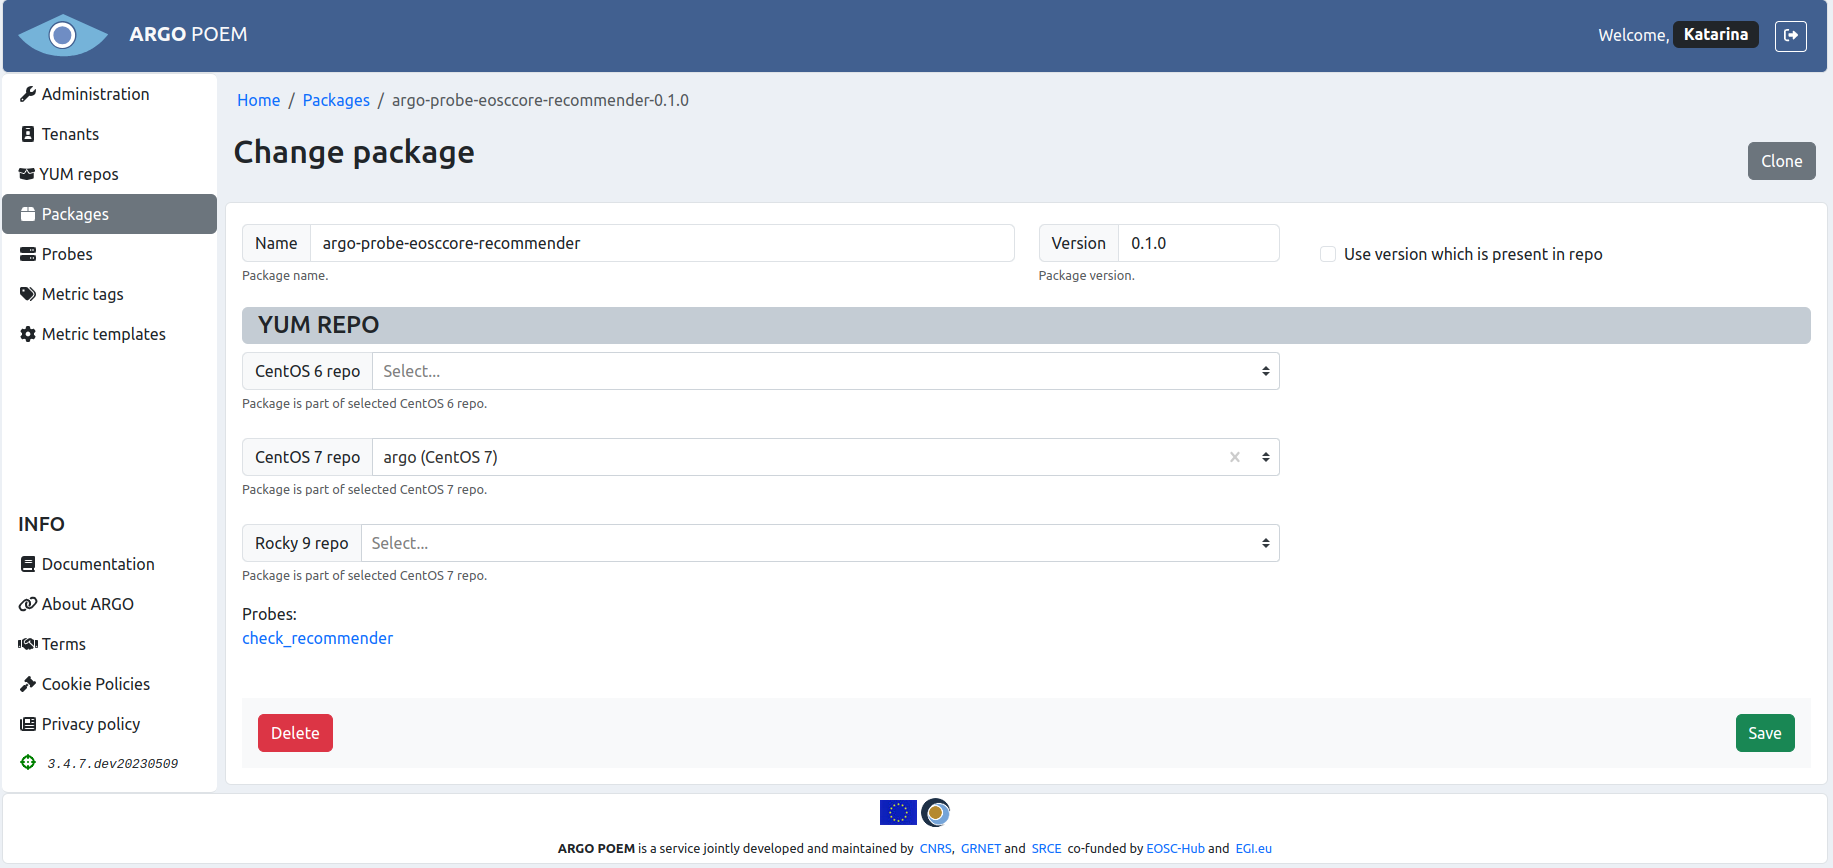Open the EGI.eu footer link

(x=1253, y=848)
